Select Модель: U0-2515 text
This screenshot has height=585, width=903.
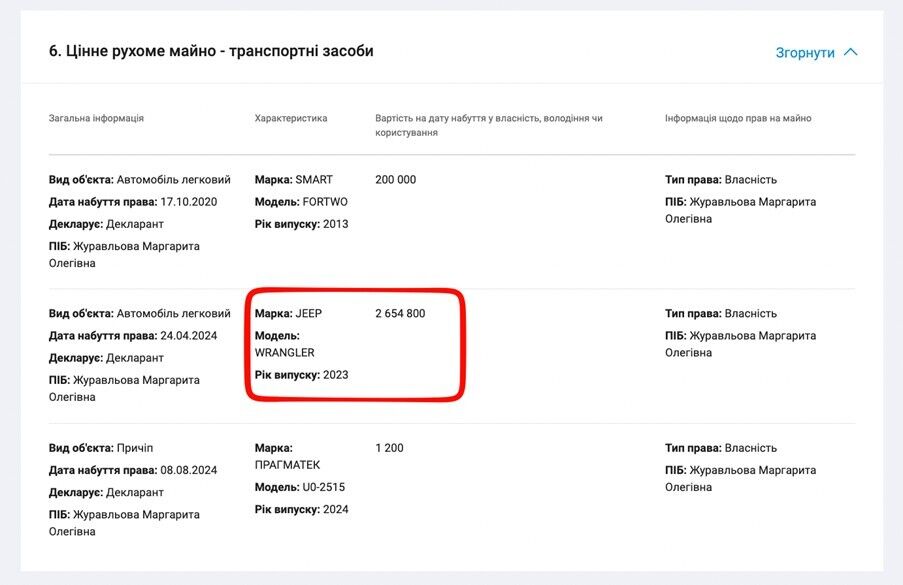click(300, 487)
